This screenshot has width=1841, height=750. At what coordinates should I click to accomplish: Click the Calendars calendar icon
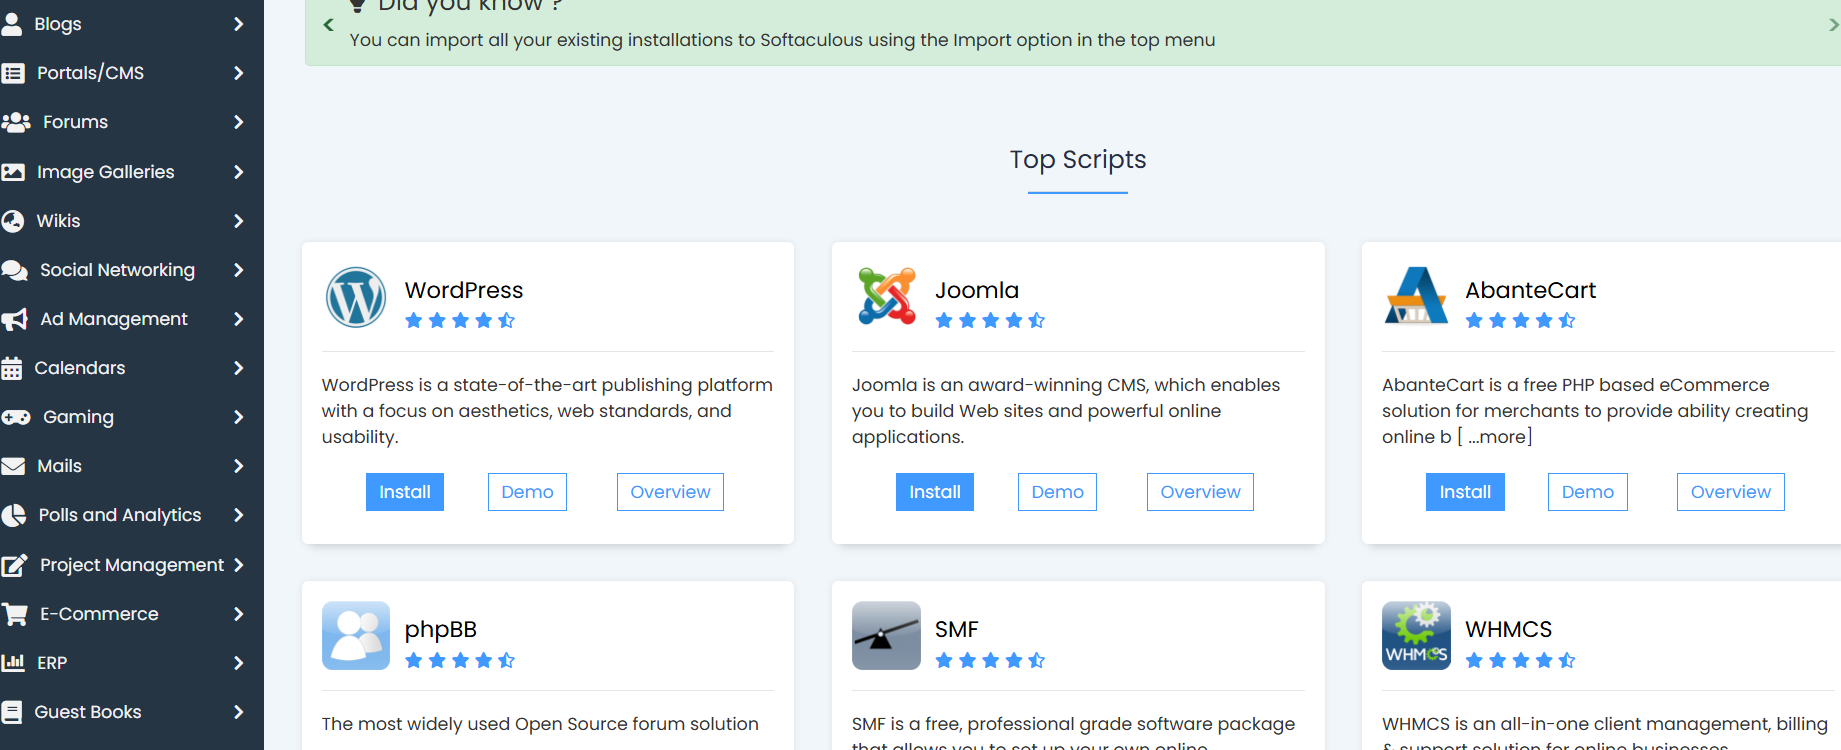coord(12,368)
